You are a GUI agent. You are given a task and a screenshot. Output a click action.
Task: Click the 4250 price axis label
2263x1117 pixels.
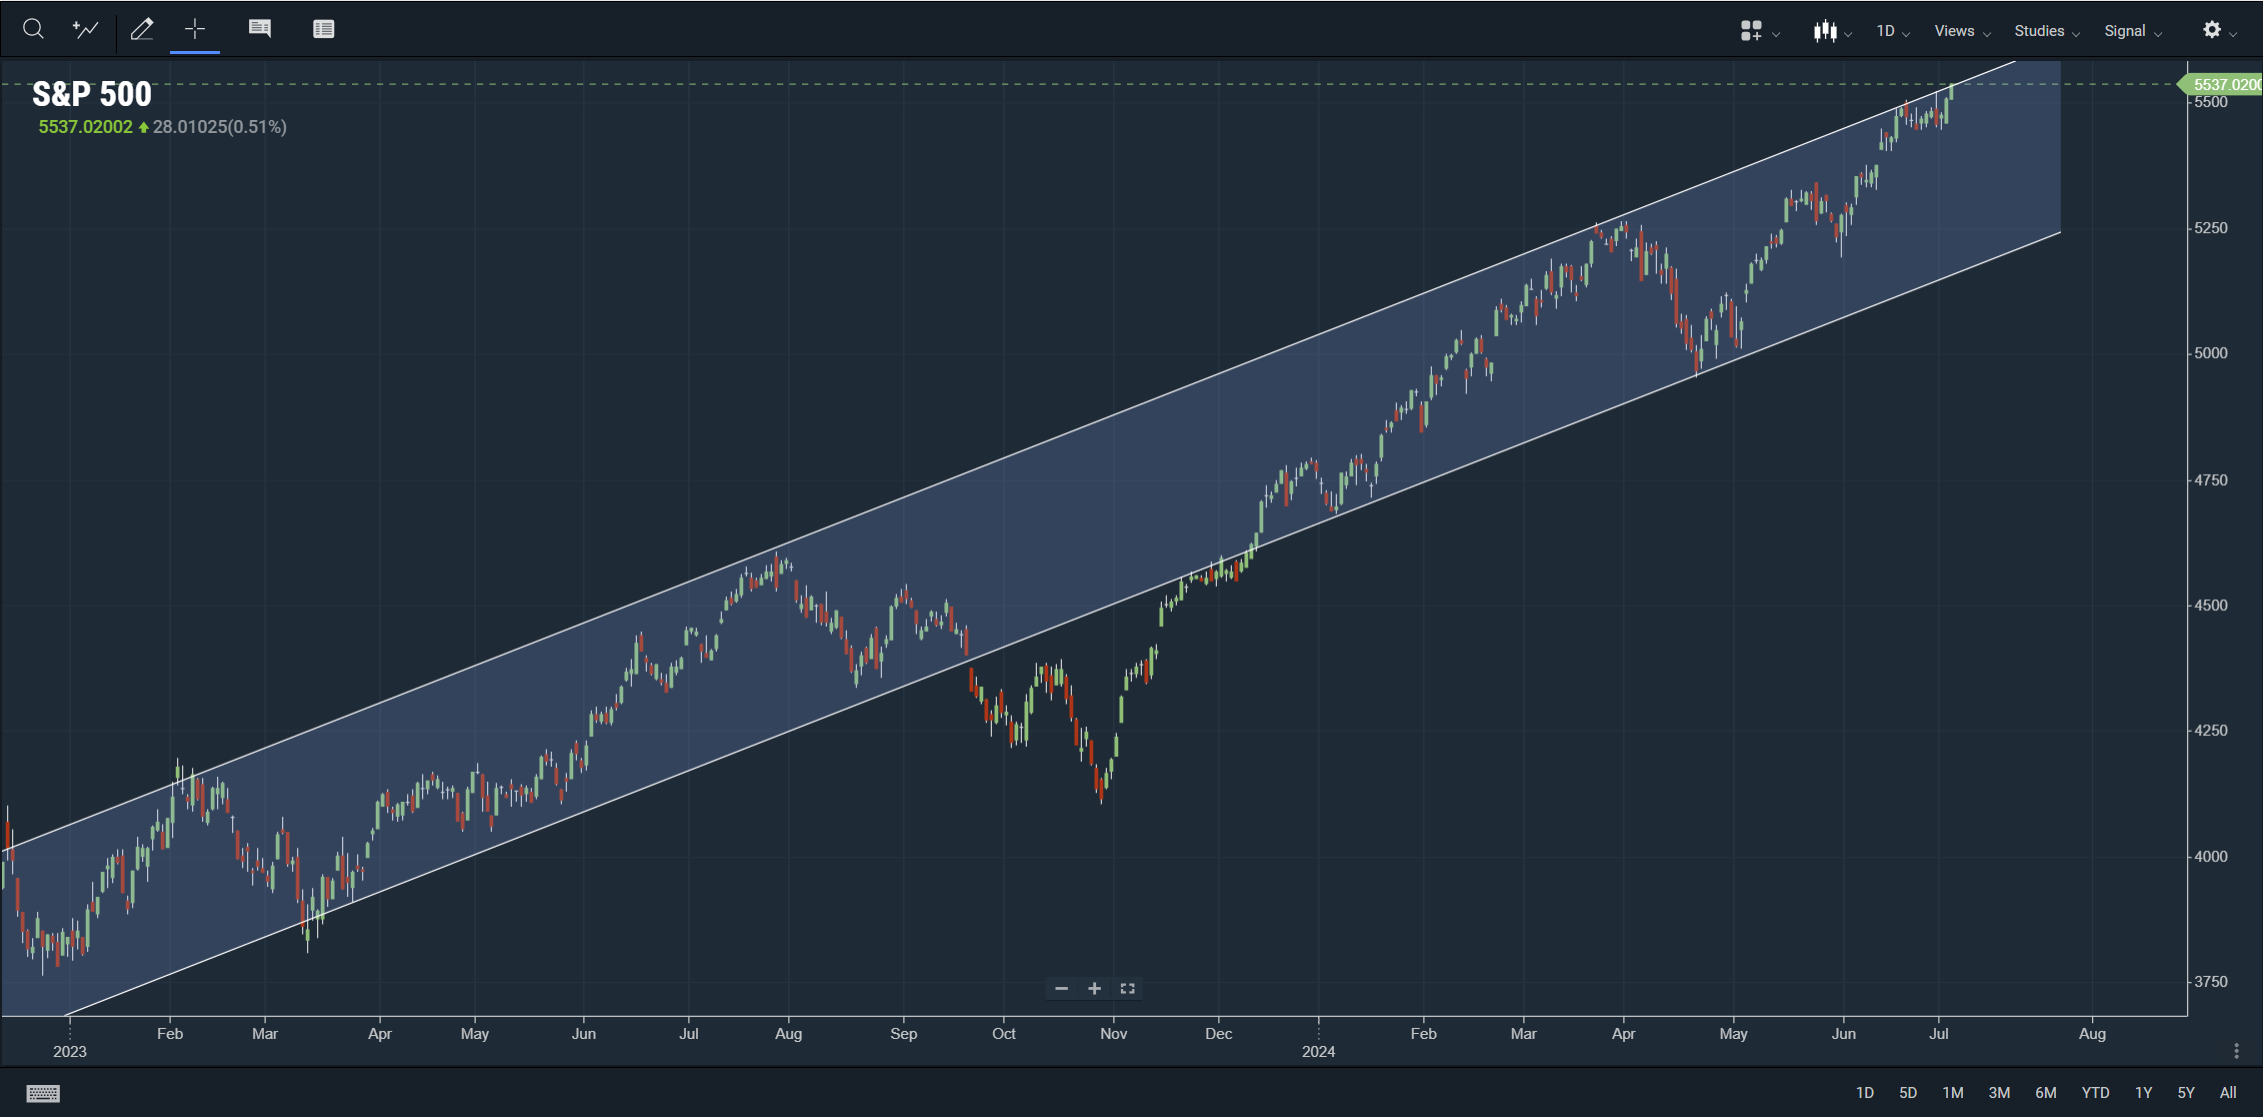point(2211,730)
